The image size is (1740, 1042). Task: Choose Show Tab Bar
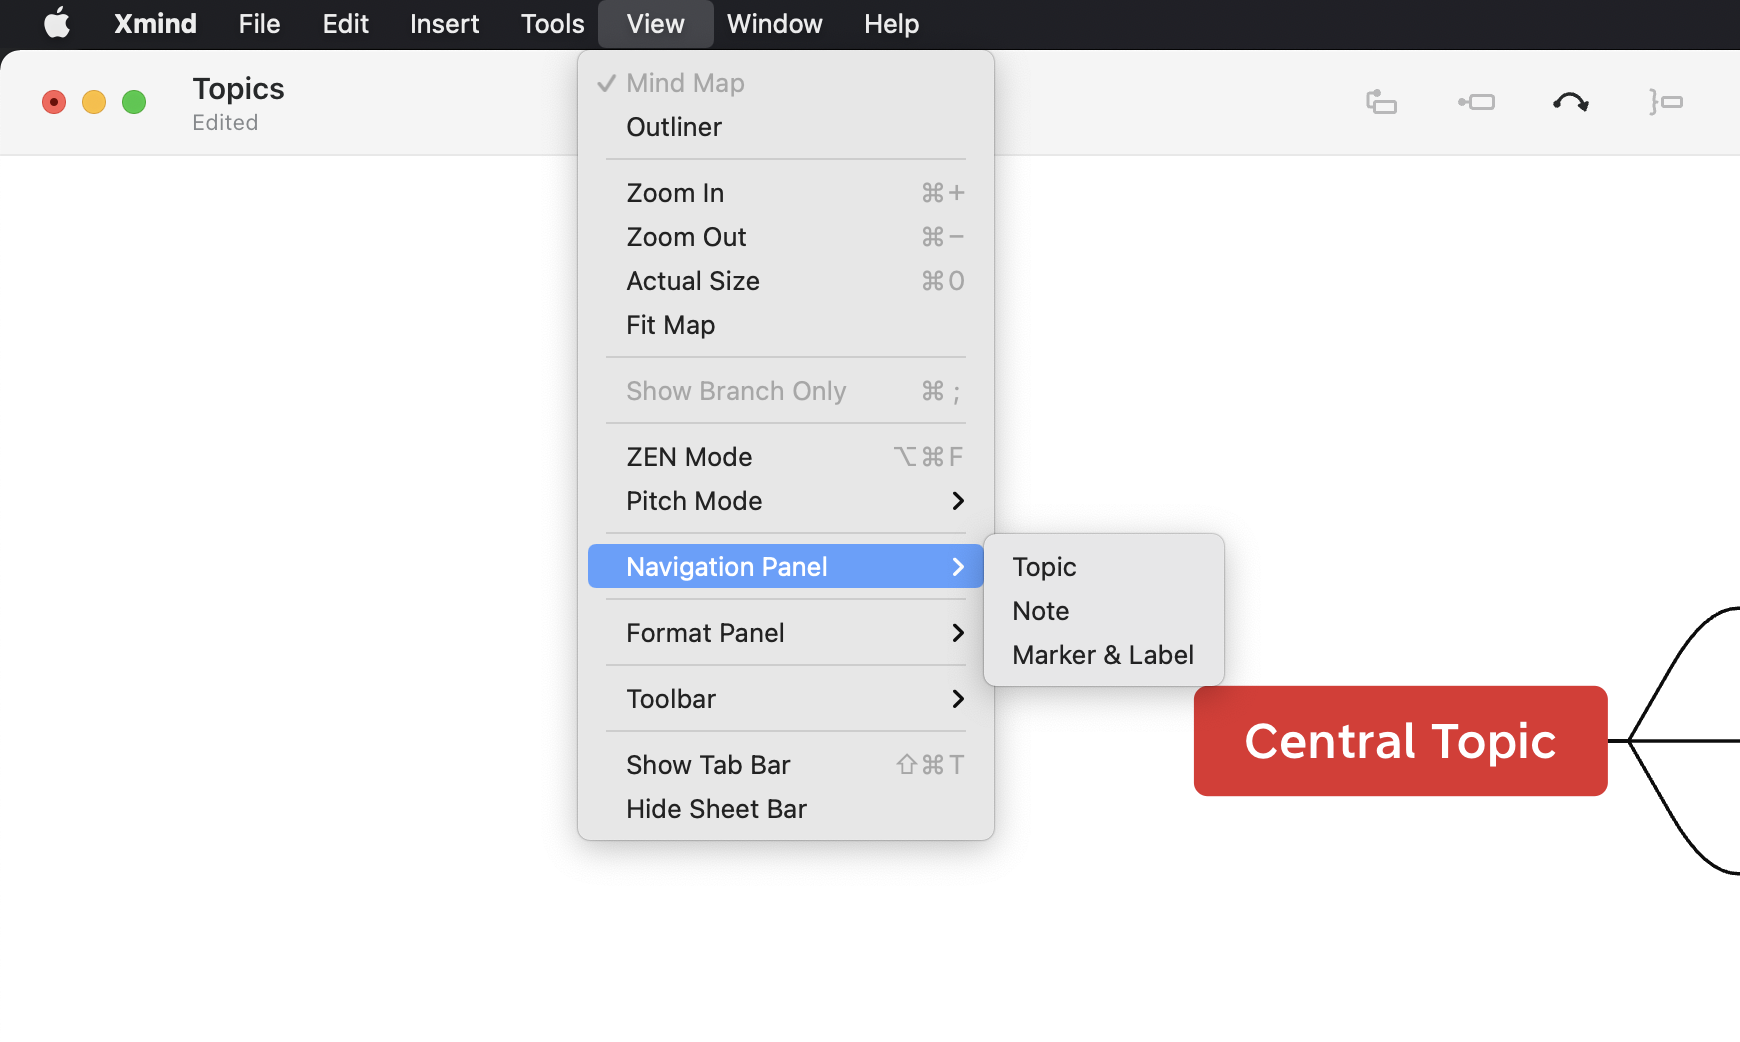pos(786,765)
